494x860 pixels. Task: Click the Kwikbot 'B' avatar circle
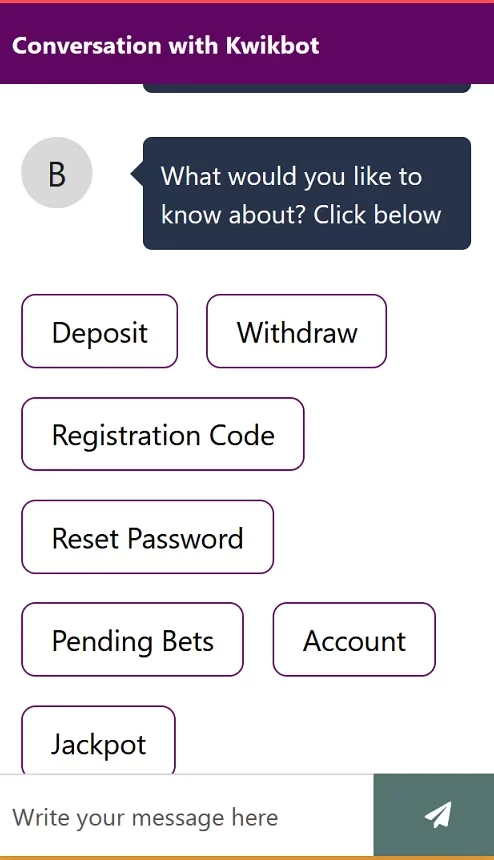56,173
